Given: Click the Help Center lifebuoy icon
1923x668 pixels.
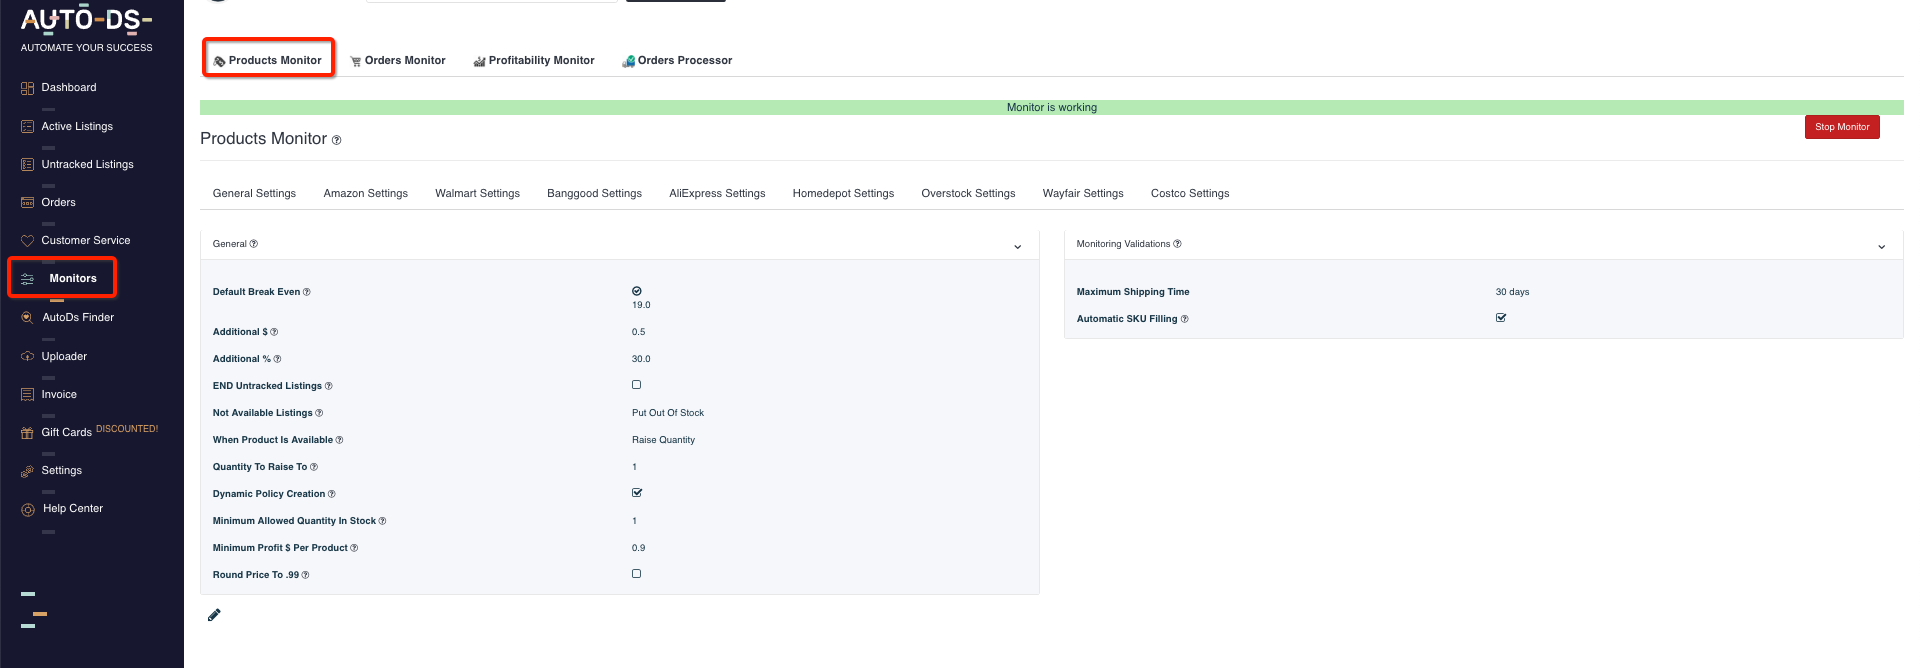Looking at the screenshot, I should tap(28, 510).
